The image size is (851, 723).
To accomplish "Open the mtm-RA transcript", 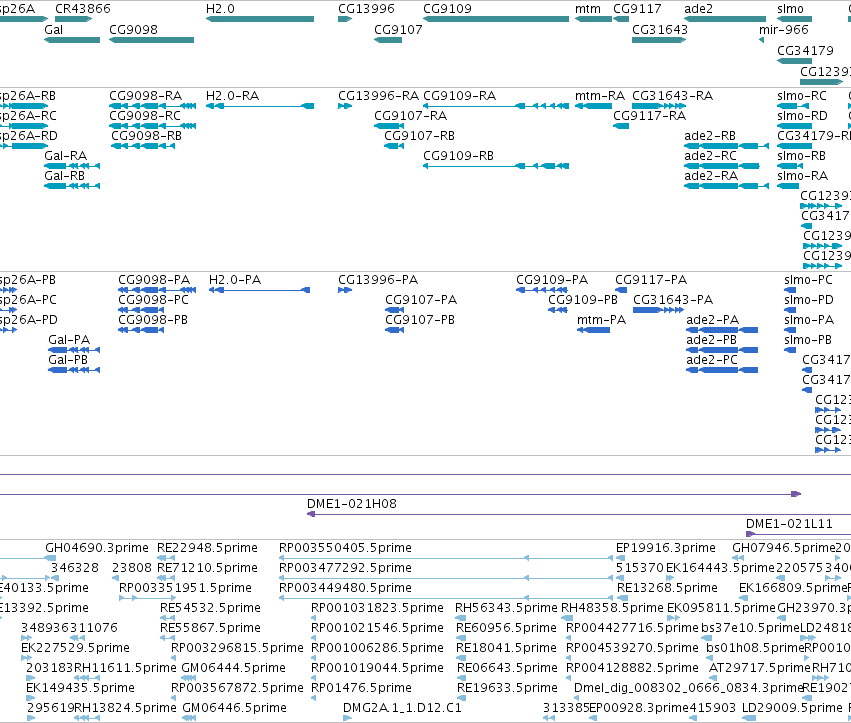I will [593, 106].
